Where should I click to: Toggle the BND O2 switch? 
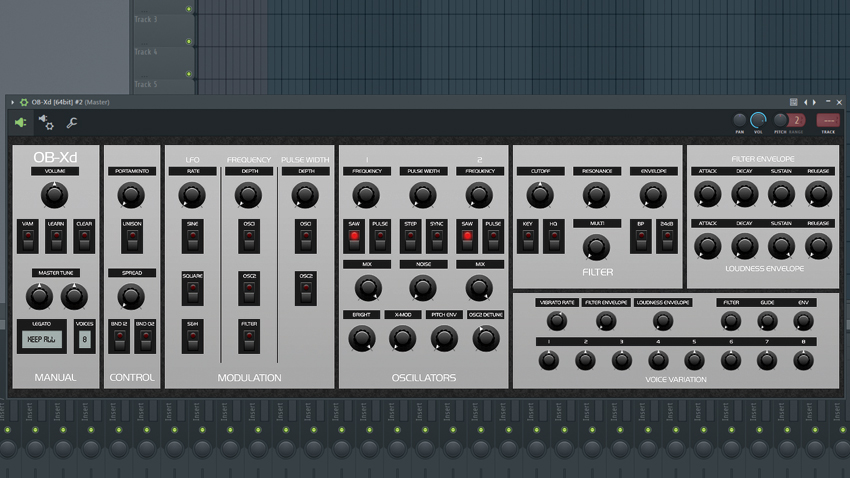(x=145, y=337)
